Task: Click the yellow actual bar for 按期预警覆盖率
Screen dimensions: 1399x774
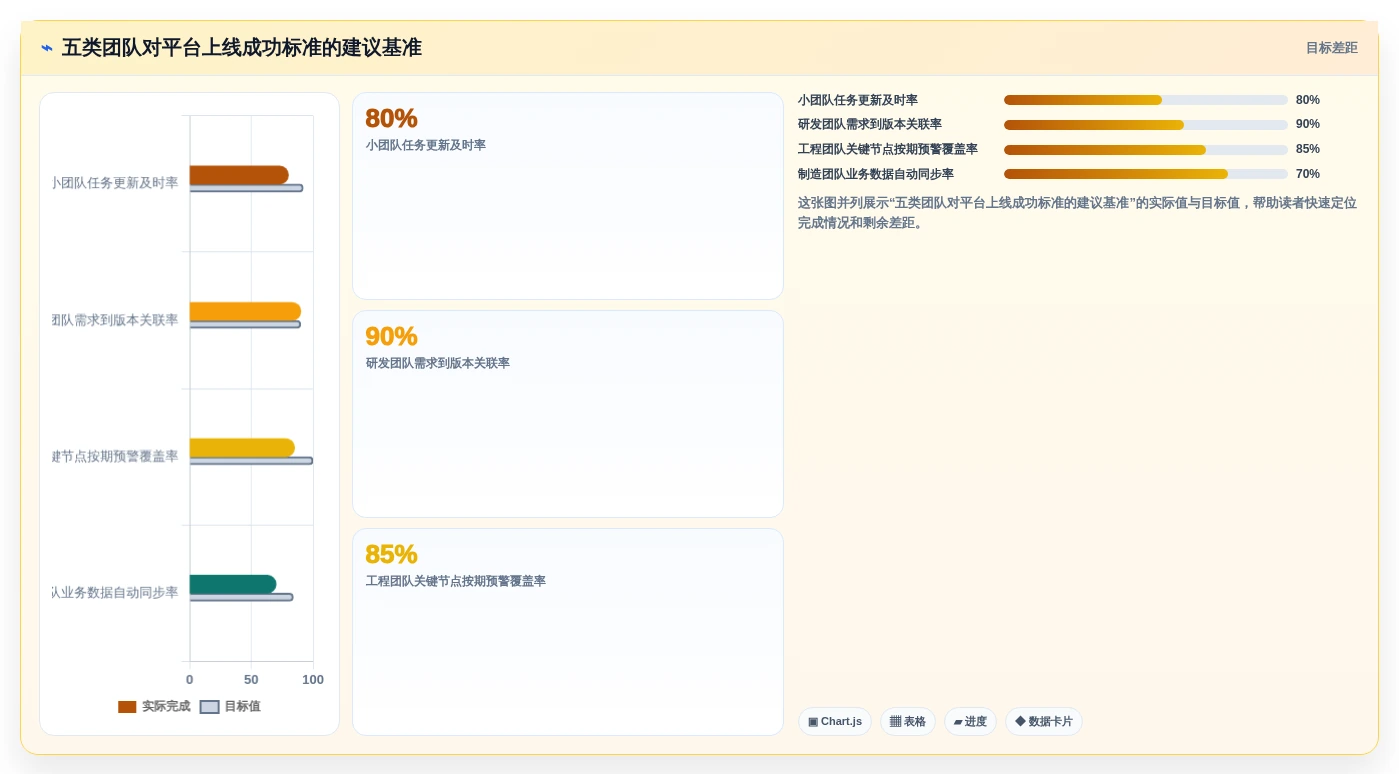Action: [242, 447]
